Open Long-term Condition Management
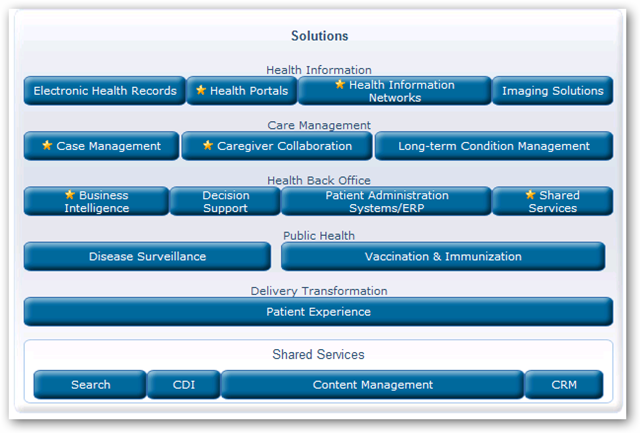This screenshot has width=640, height=433. (494, 146)
